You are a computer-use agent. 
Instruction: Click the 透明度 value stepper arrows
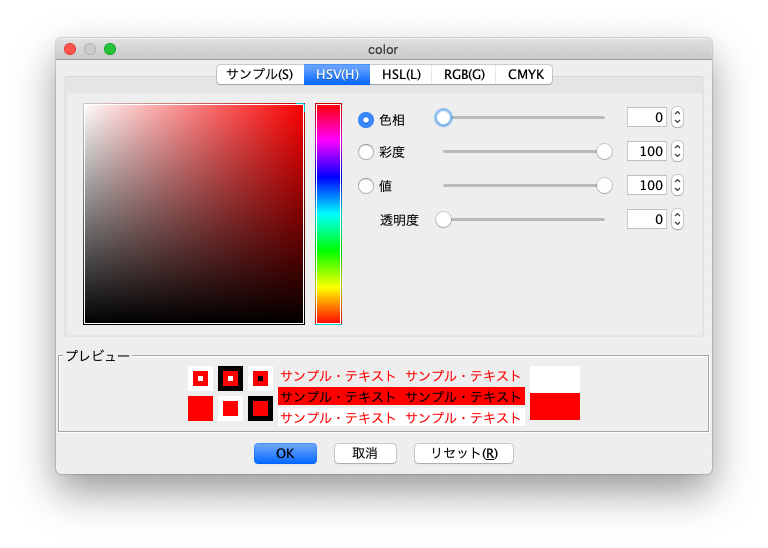coord(677,220)
